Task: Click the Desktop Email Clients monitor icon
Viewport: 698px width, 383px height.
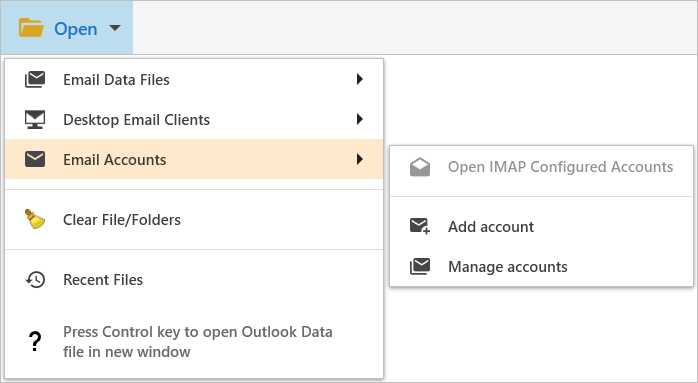Action: click(x=35, y=119)
